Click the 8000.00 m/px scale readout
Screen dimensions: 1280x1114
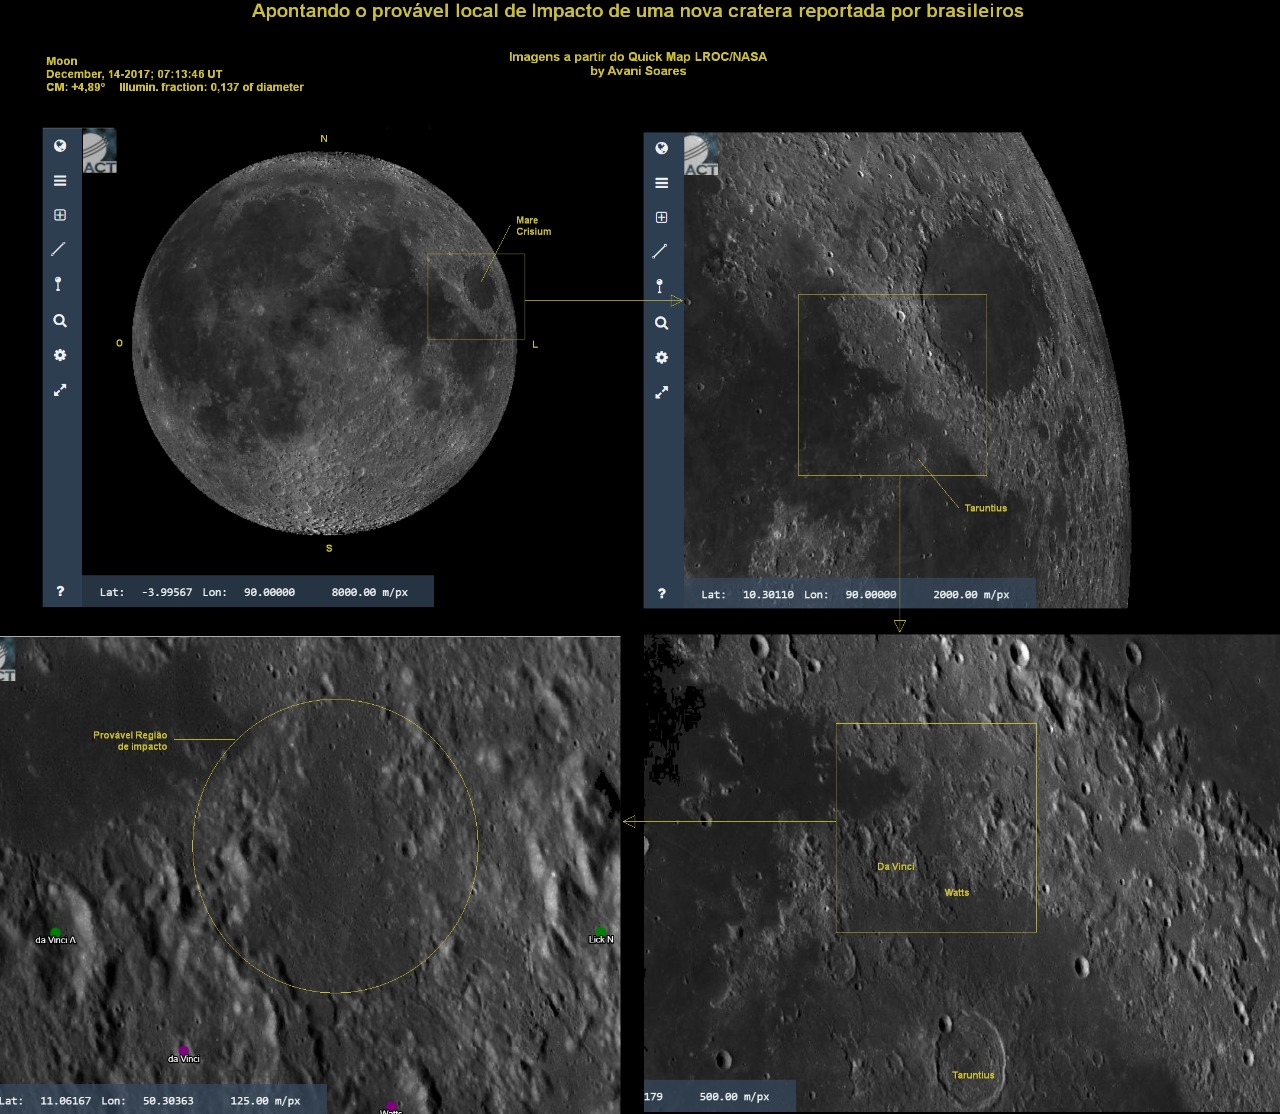click(370, 592)
